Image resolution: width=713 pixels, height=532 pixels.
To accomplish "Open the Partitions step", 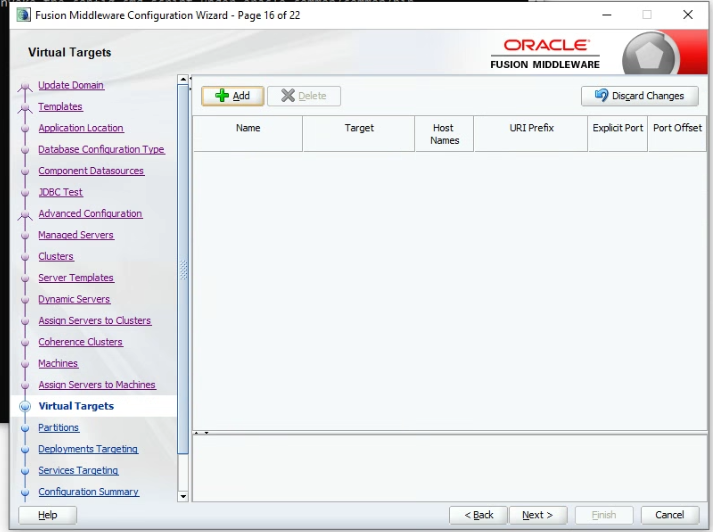I will 59,427.
